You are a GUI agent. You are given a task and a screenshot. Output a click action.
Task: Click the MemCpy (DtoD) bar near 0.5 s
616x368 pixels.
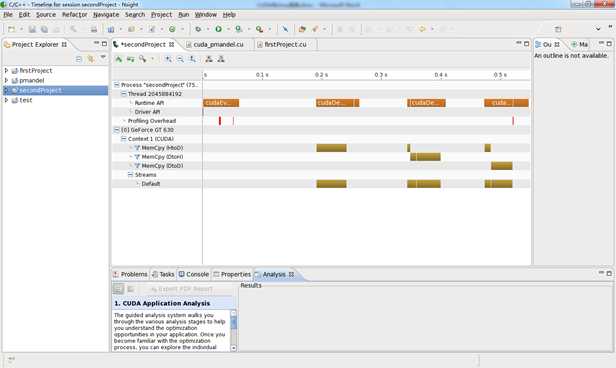(x=502, y=166)
